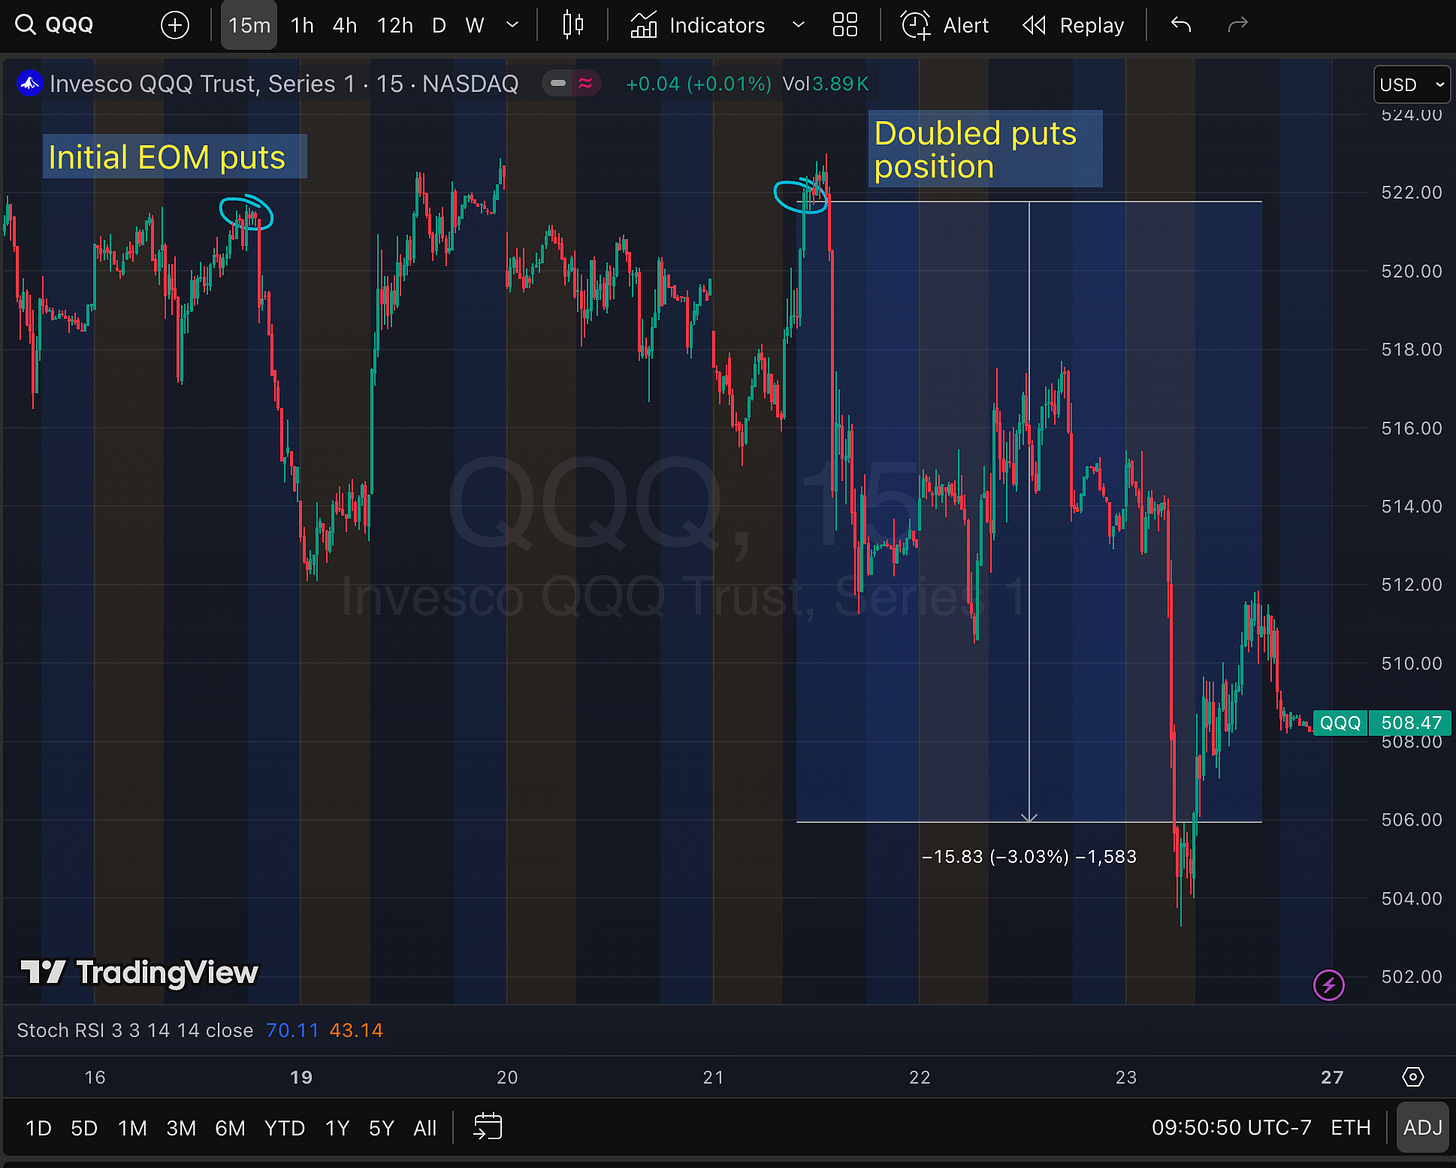Viewport: 1456px width, 1168px height.
Task: Click the 506.00 price scale label
Action: (x=1411, y=820)
